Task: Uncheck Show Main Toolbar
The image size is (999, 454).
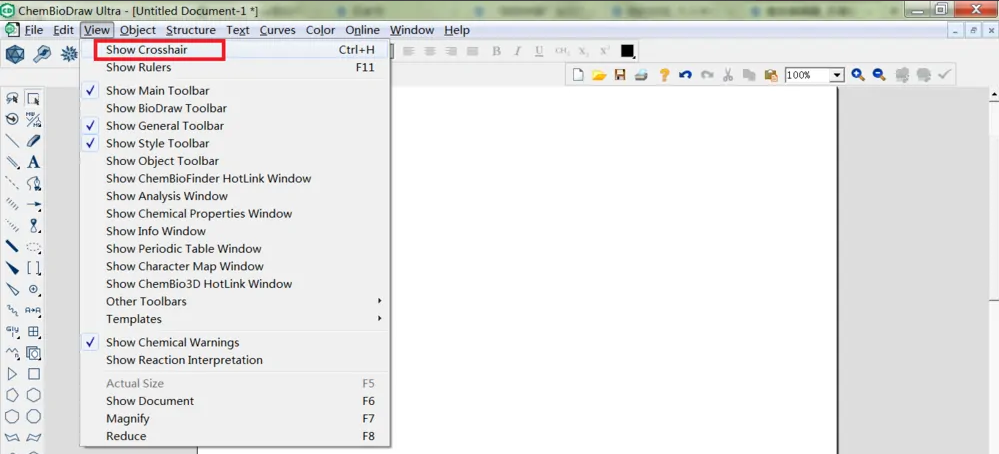Action: click(157, 91)
